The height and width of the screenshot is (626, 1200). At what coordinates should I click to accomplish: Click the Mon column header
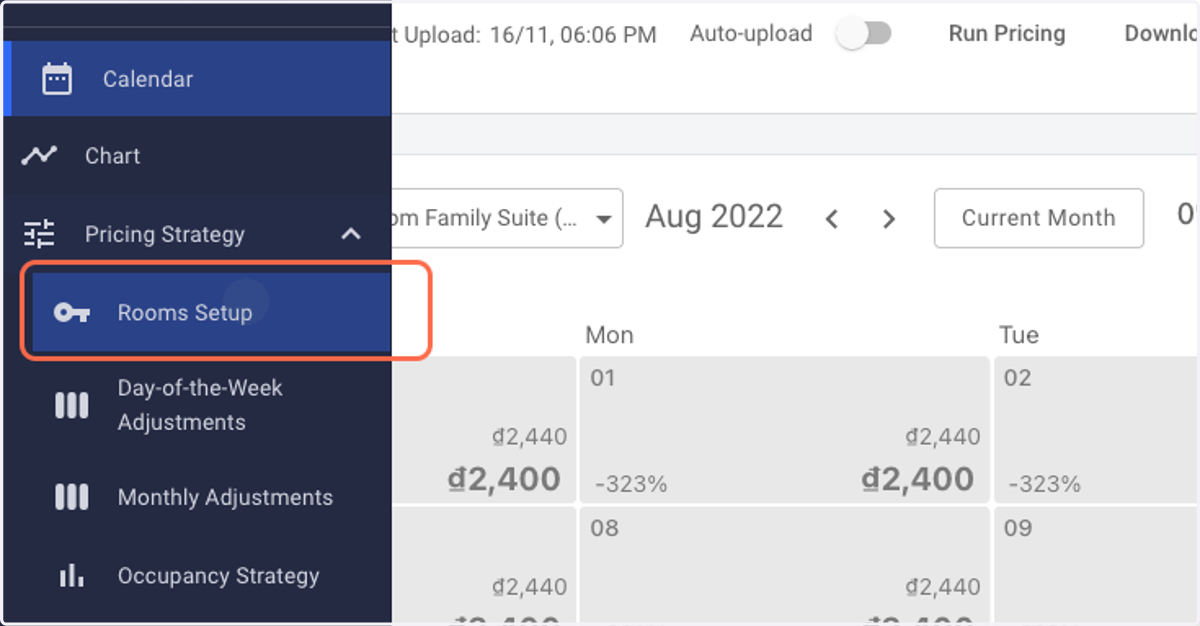609,335
